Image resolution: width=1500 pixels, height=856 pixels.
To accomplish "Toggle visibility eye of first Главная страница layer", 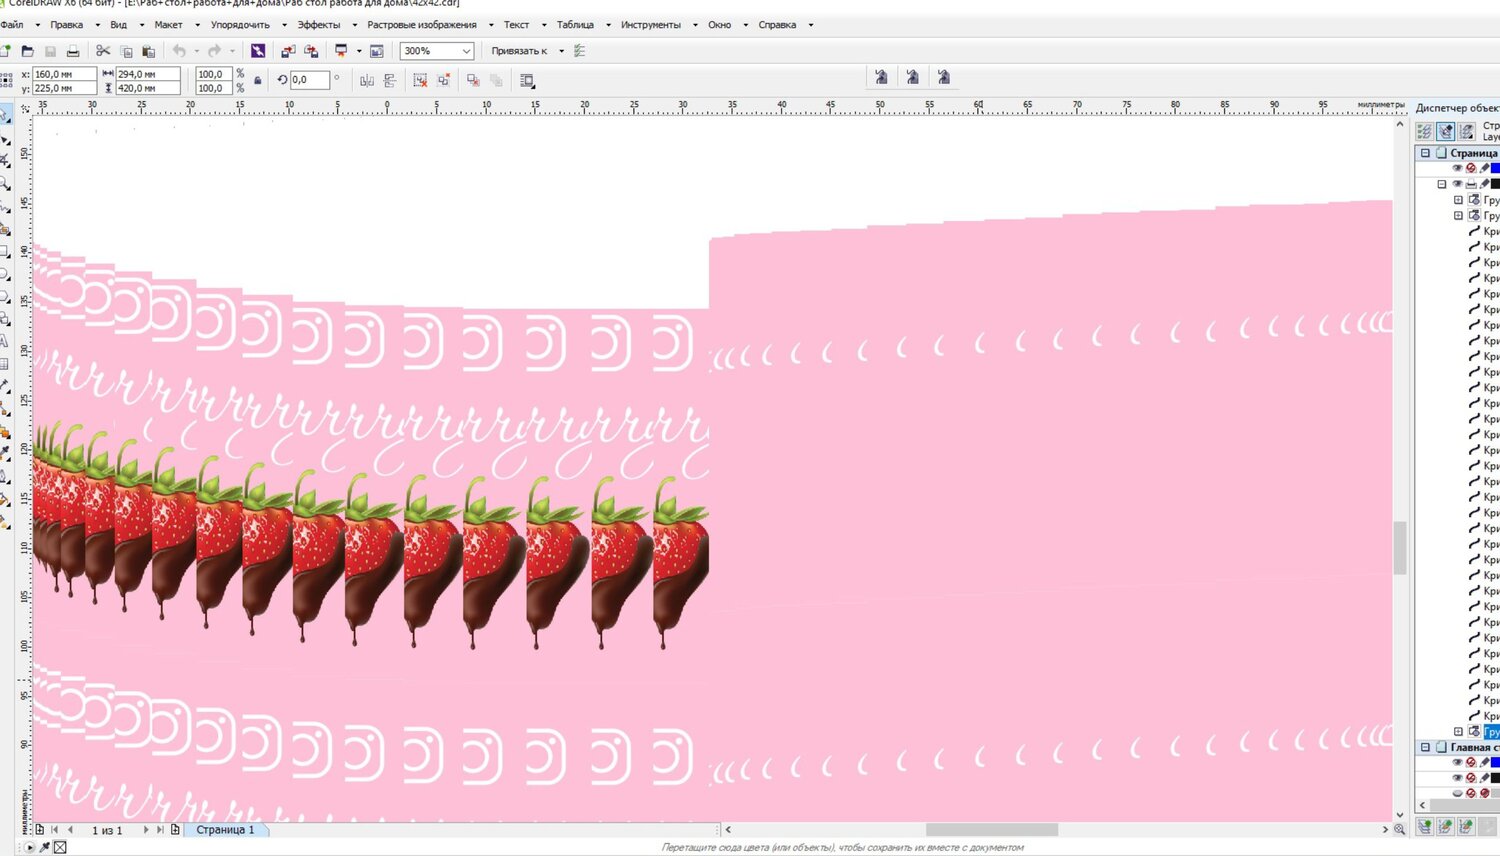I will click(1457, 762).
